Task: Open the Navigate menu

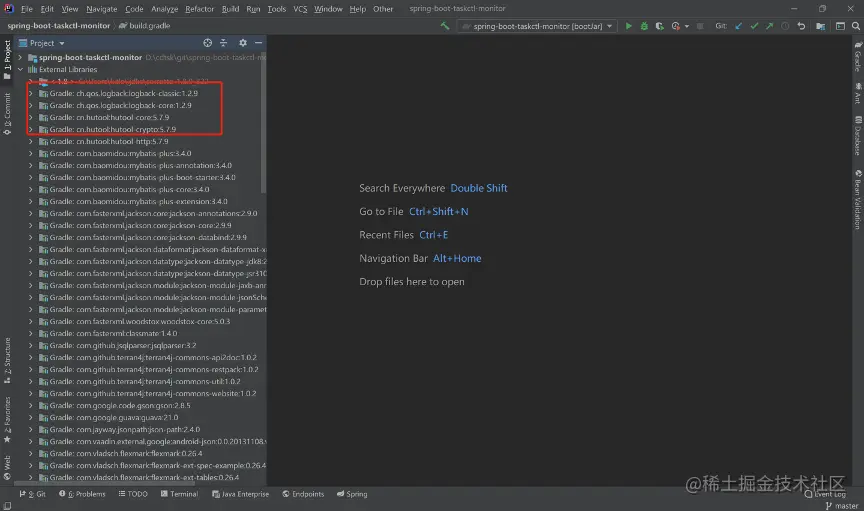Action: coord(101,9)
